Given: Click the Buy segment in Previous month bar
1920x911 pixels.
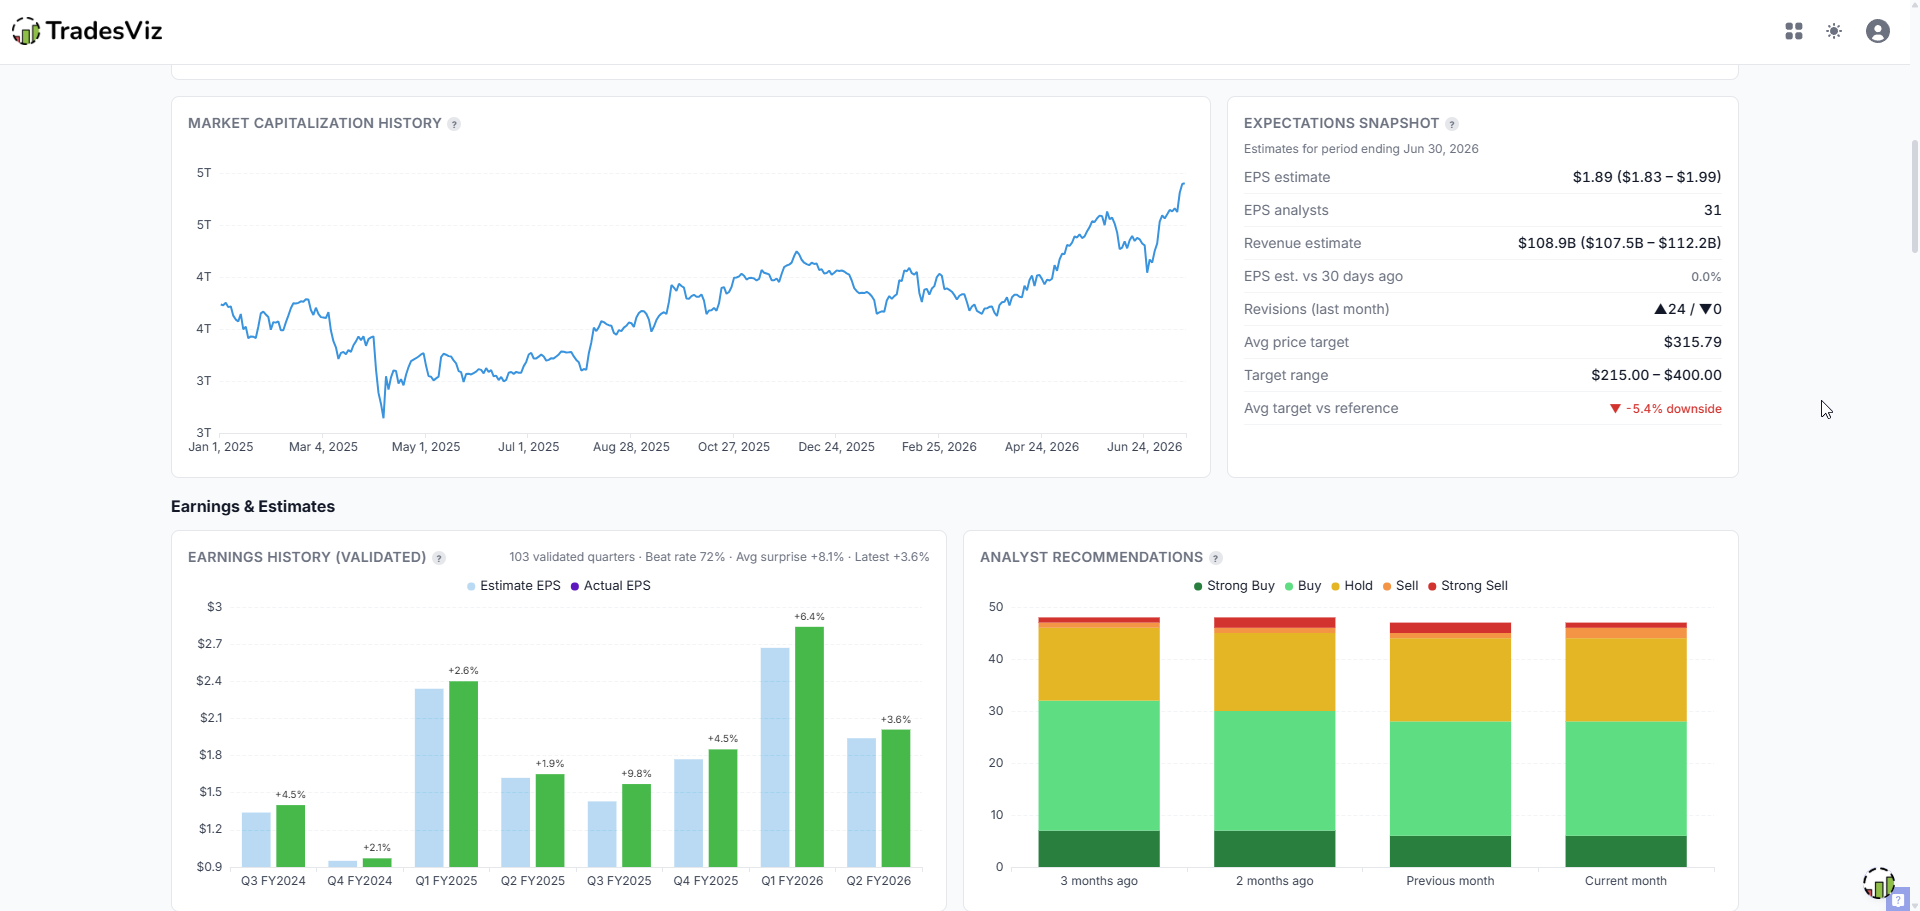Looking at the screenshot, I should (x=1450, y=779).
